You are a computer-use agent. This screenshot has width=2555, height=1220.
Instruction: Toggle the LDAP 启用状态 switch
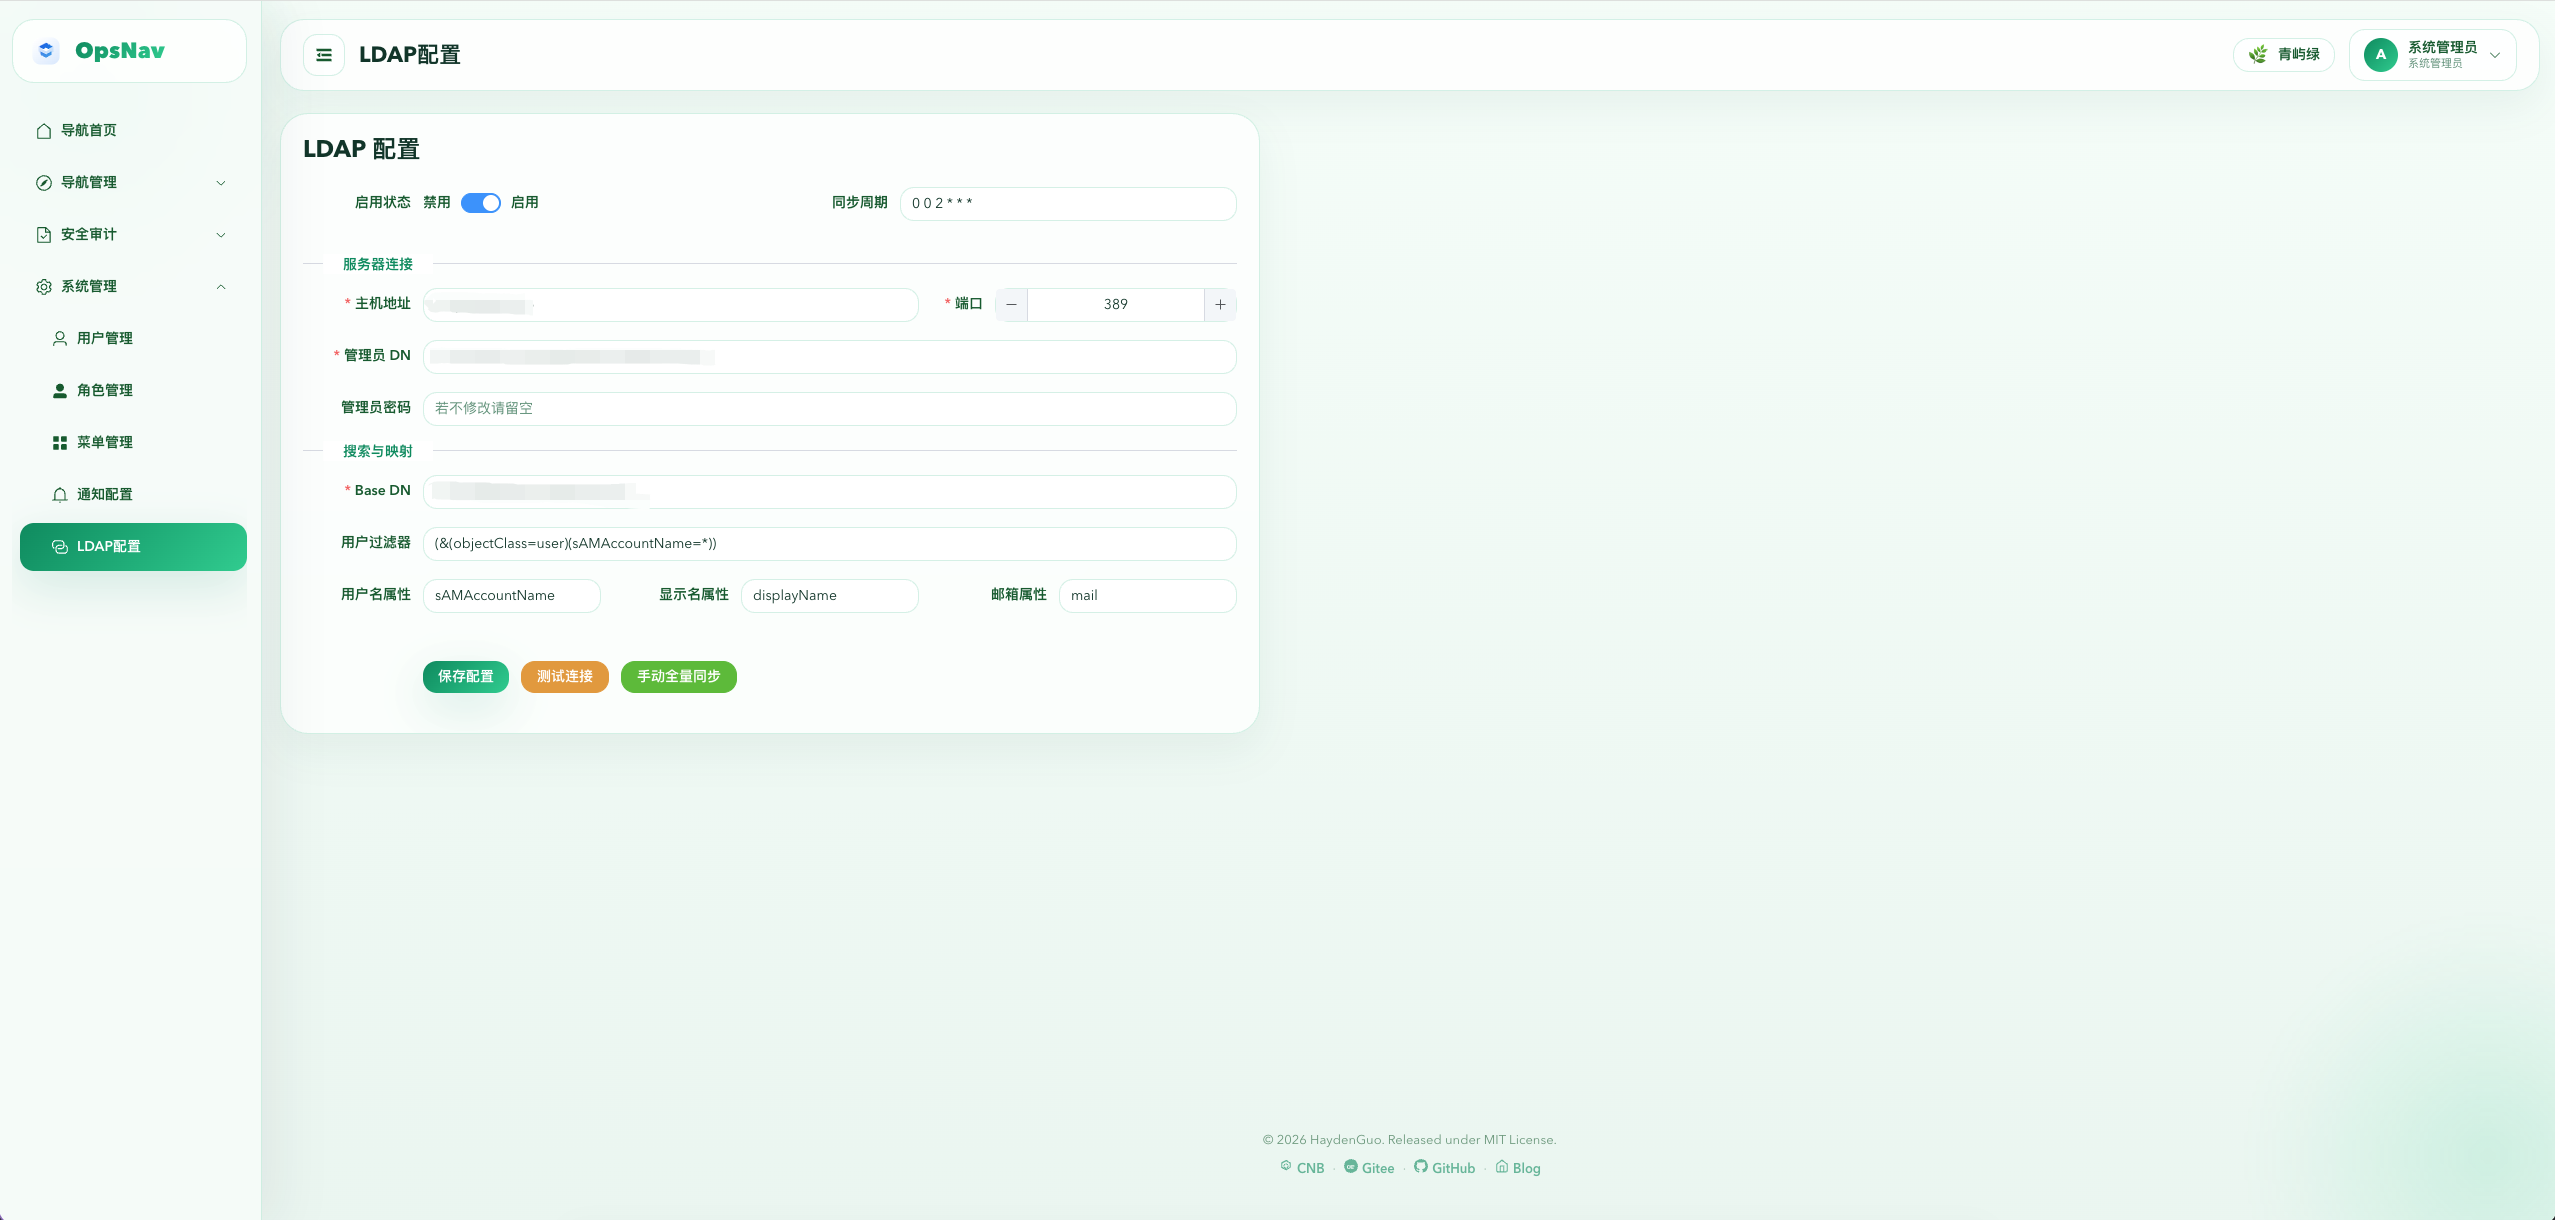tap(481, 203)
